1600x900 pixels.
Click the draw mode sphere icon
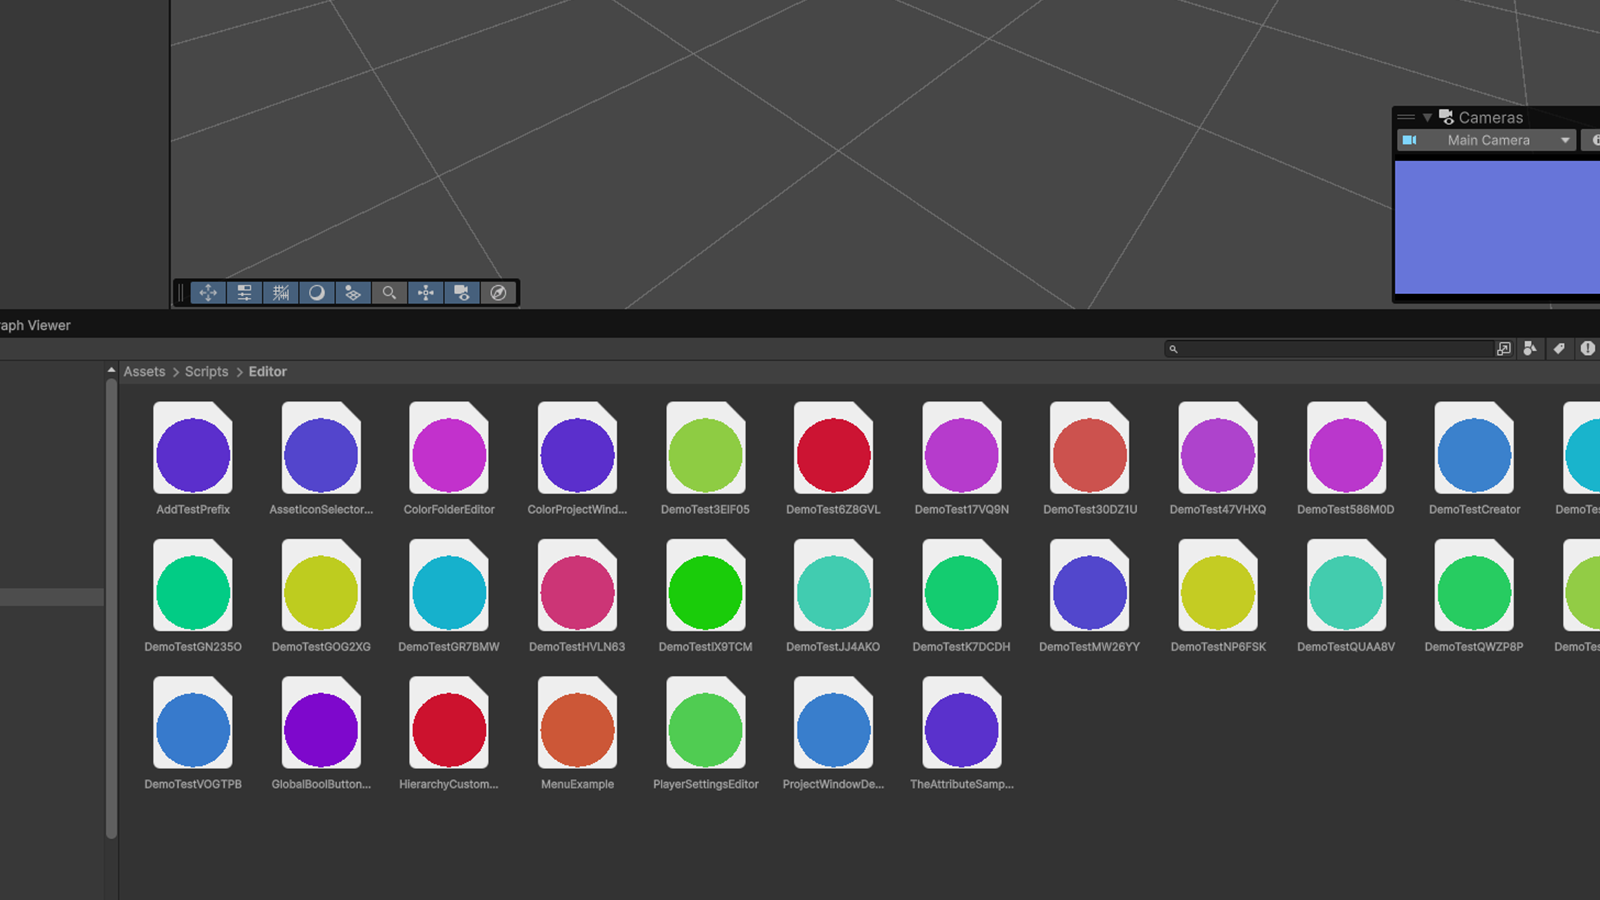(x=317, y=293)
